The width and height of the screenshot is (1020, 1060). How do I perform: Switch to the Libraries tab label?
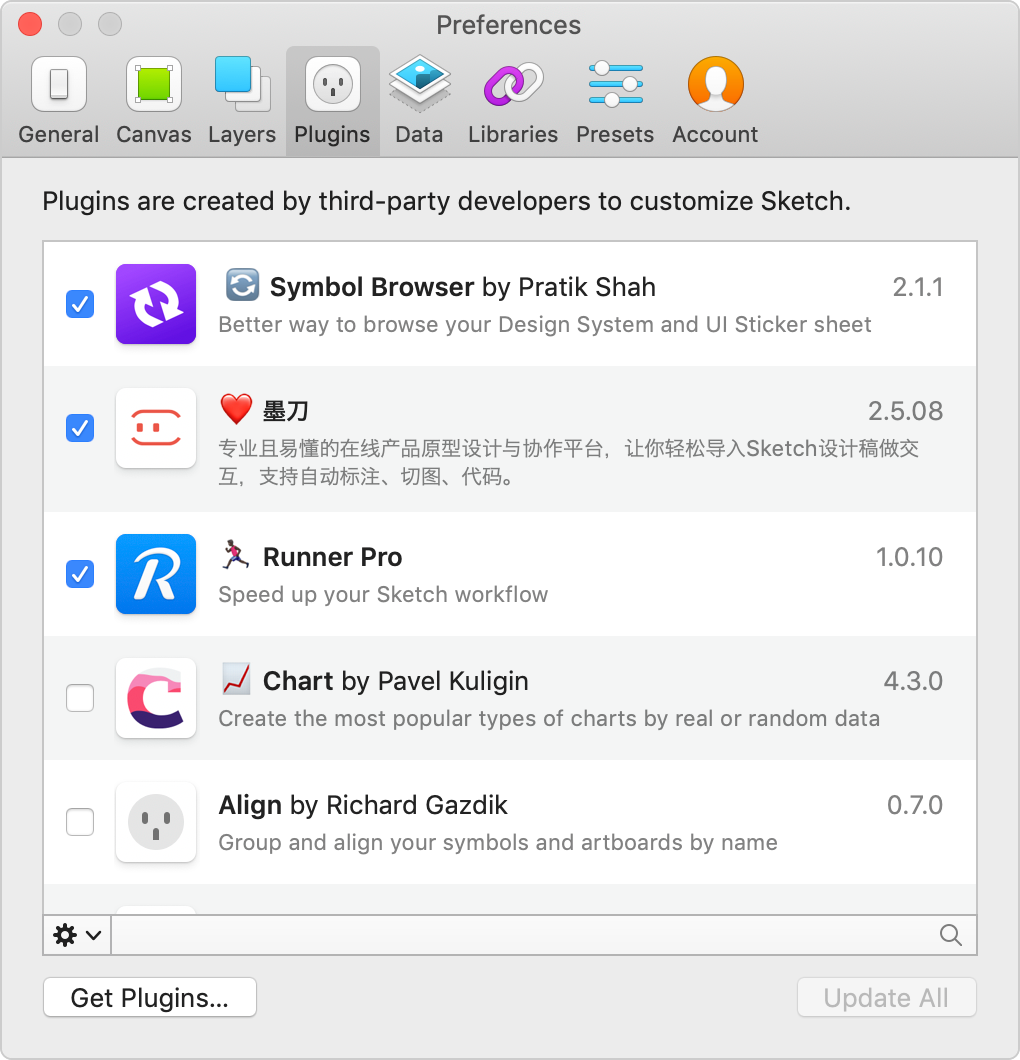coord(513,135)
